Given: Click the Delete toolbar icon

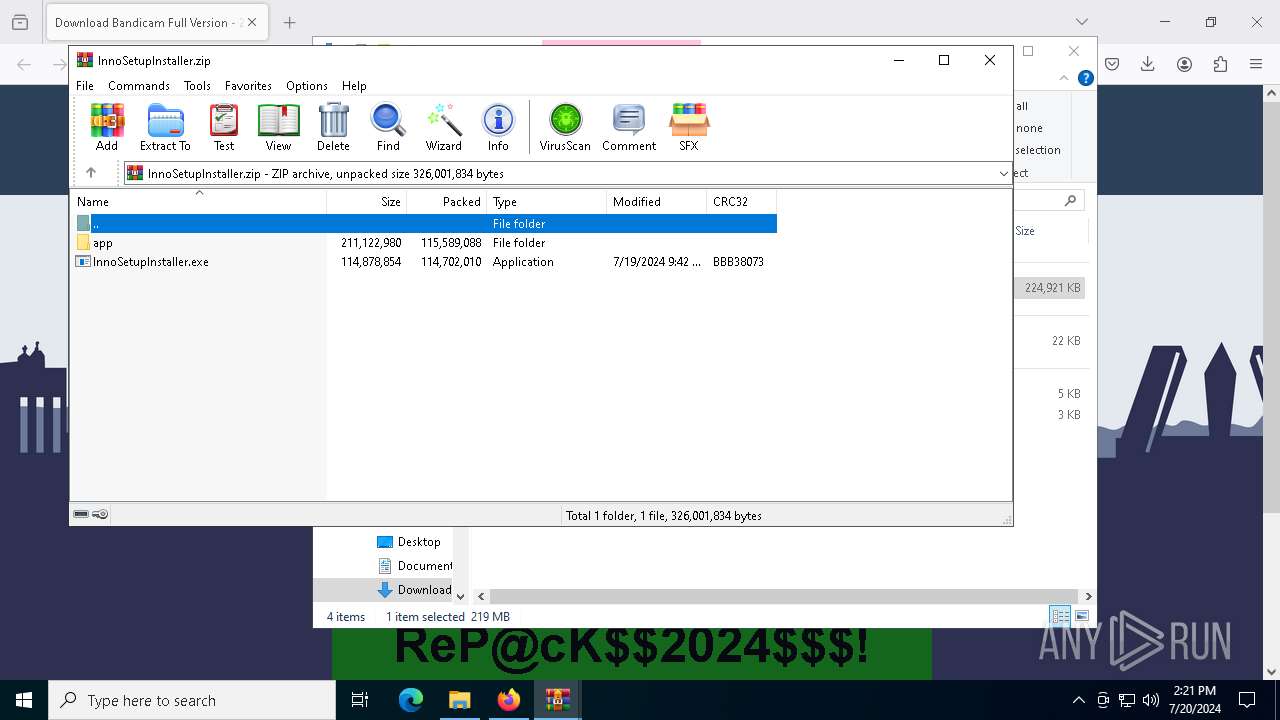Looking at the screenshot, I should tap(333, 127).
